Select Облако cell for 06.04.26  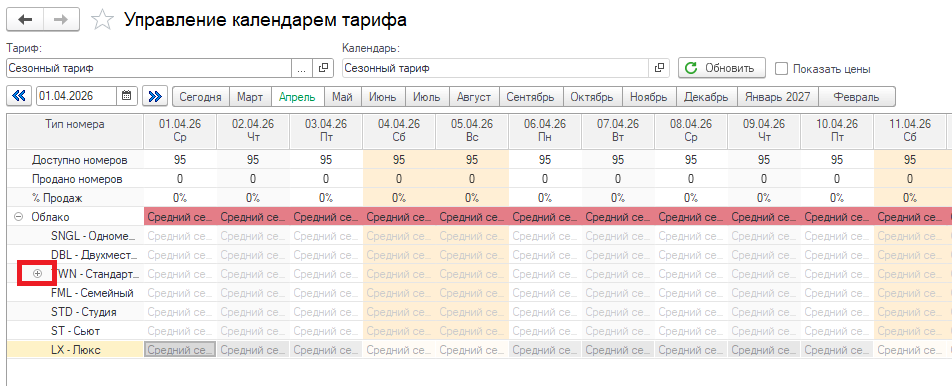pos(545,217)
